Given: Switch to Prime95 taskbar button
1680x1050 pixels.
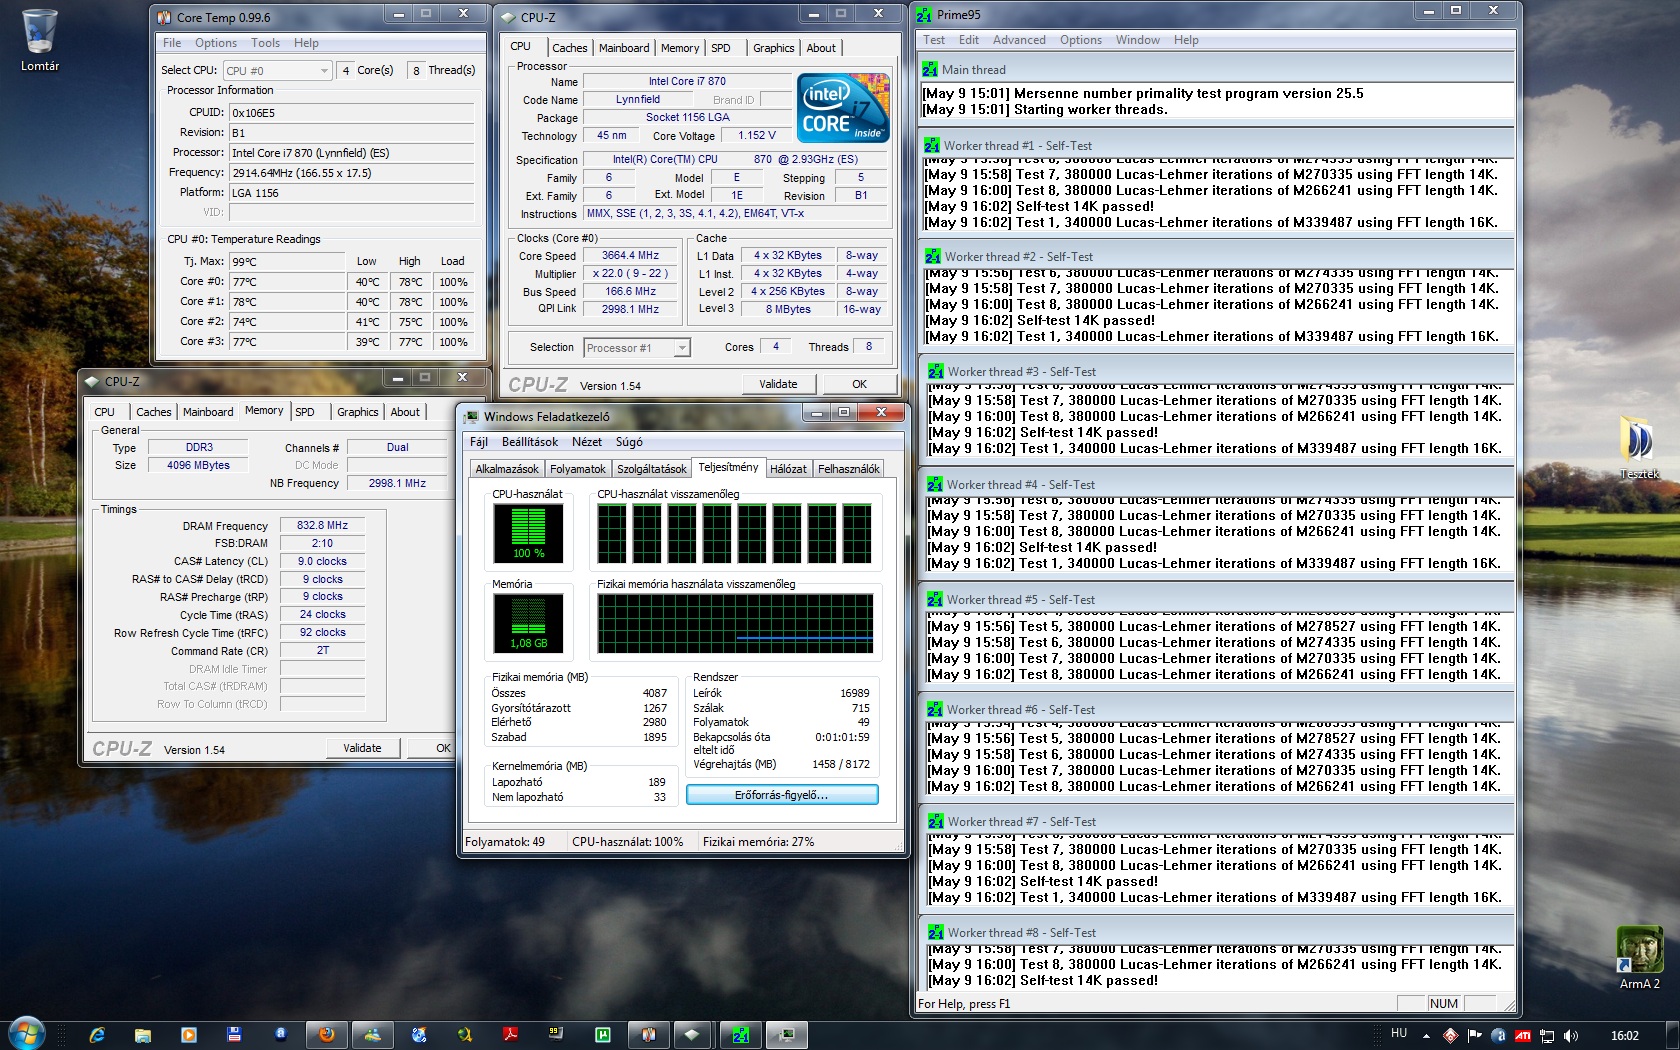Looking at the screenshot, I should click(741, 1035).
